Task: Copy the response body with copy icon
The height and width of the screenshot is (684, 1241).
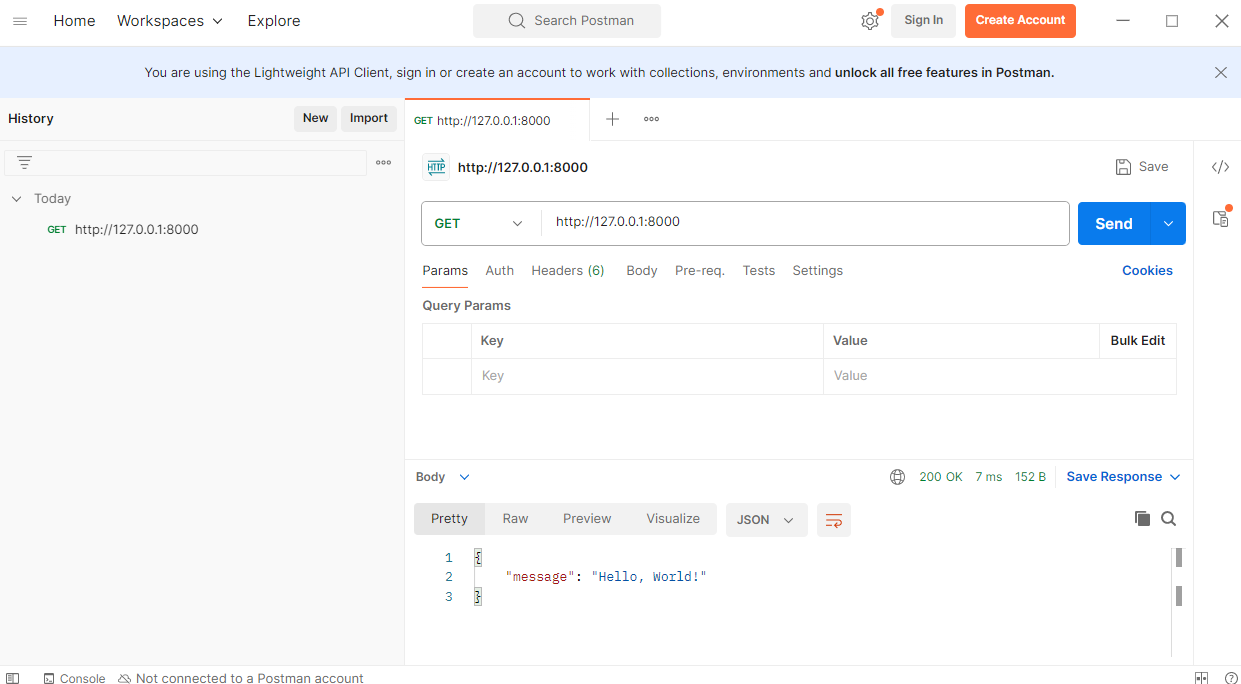Action: [x=1142, y=518]
